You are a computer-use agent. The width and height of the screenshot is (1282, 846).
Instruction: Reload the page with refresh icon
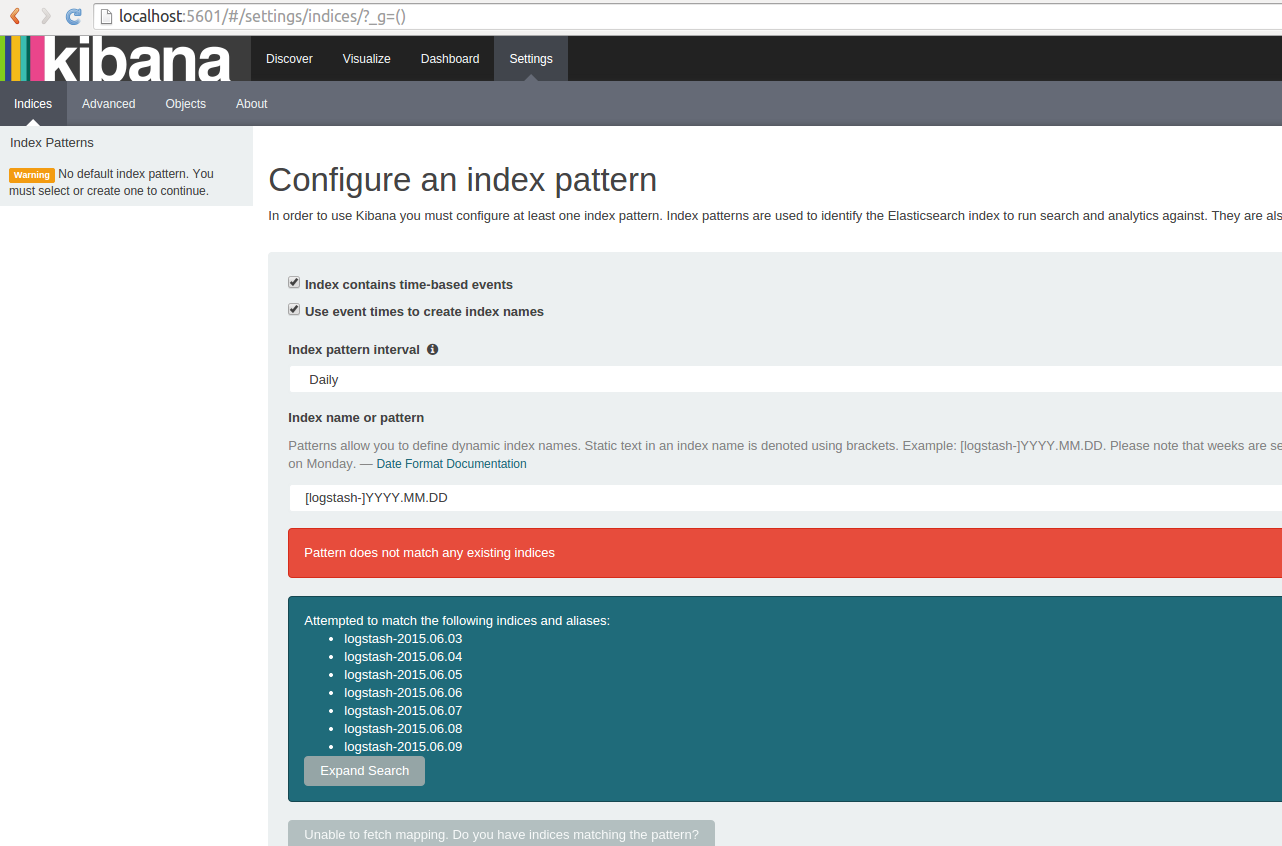click(74, 16)
